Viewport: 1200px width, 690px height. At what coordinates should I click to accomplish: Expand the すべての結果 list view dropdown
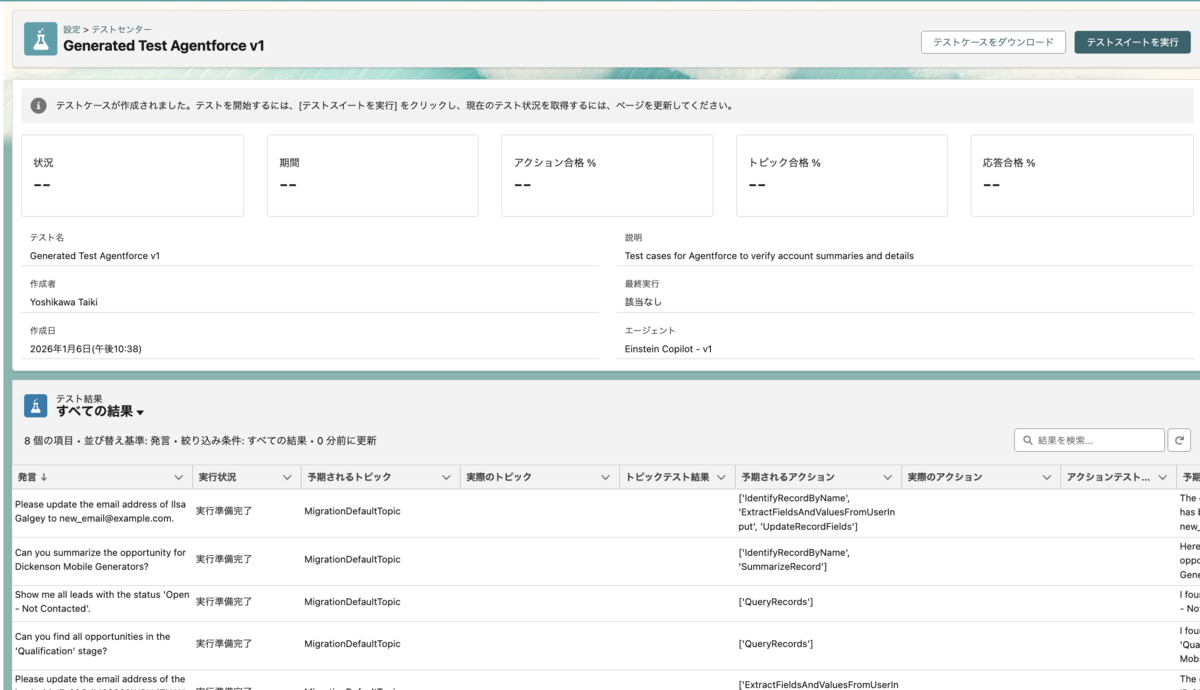(x=140, y=412)
